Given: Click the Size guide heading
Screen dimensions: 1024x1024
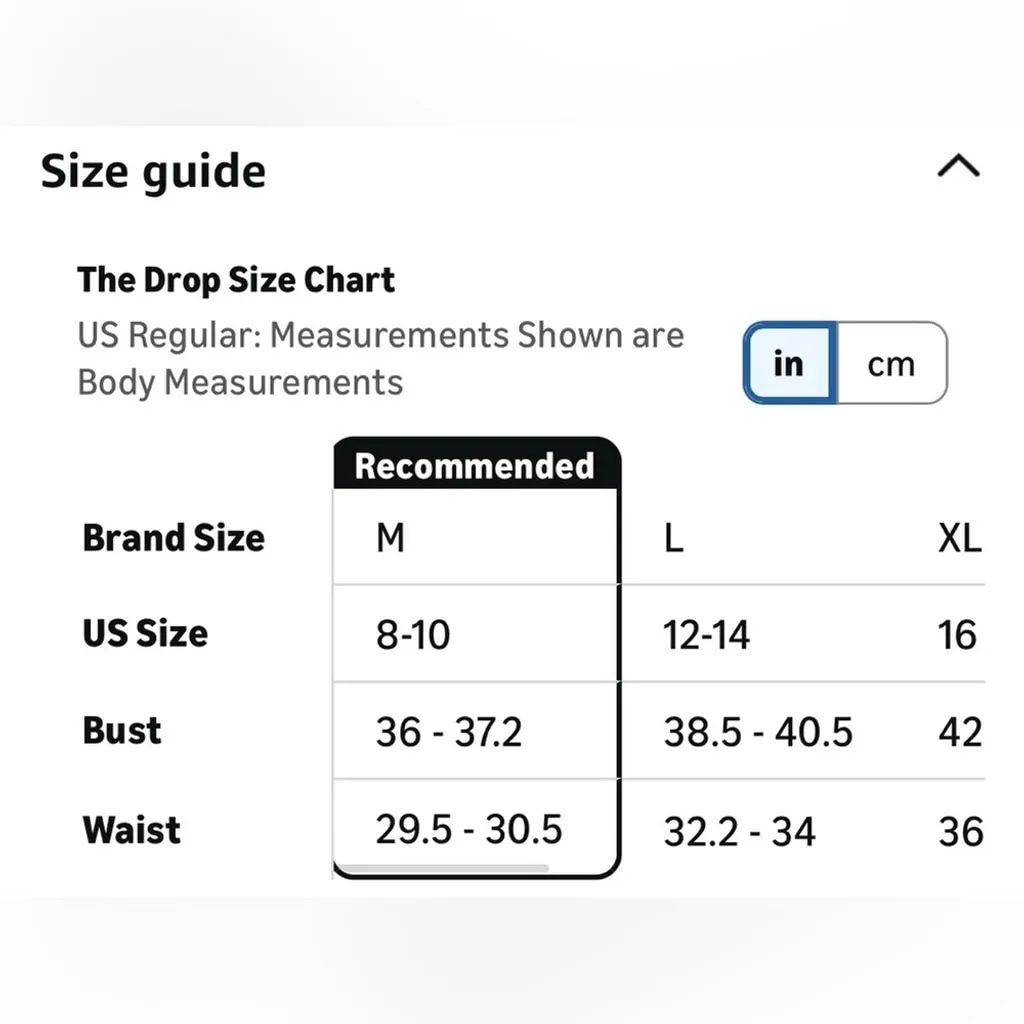Looking at the screenshot, I should coord(153,171).
